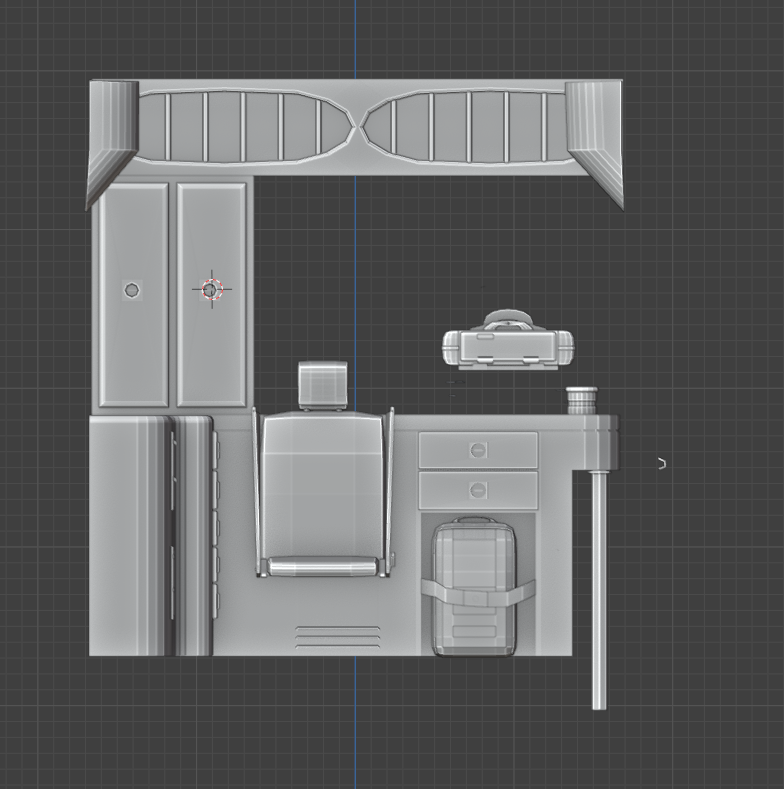Click the round knob on left cabinet door
Image resolution: width=784 pixels, height=789 pixels.
pyautogui.click(x=132, y=290)
